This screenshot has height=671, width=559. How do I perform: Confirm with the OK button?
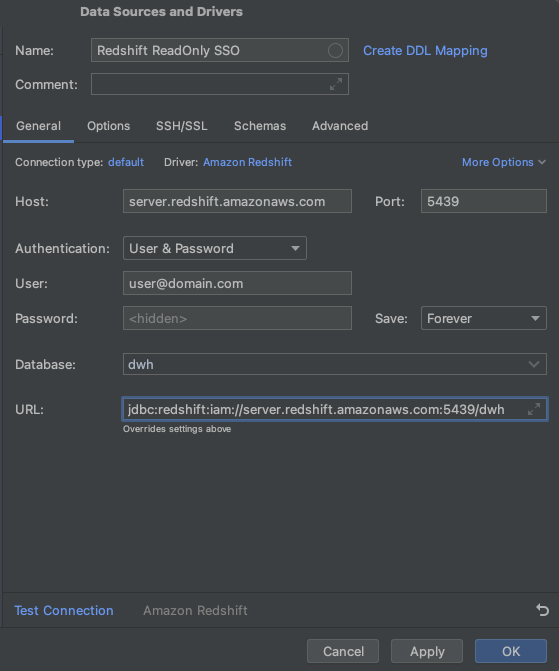coord(511,651)
